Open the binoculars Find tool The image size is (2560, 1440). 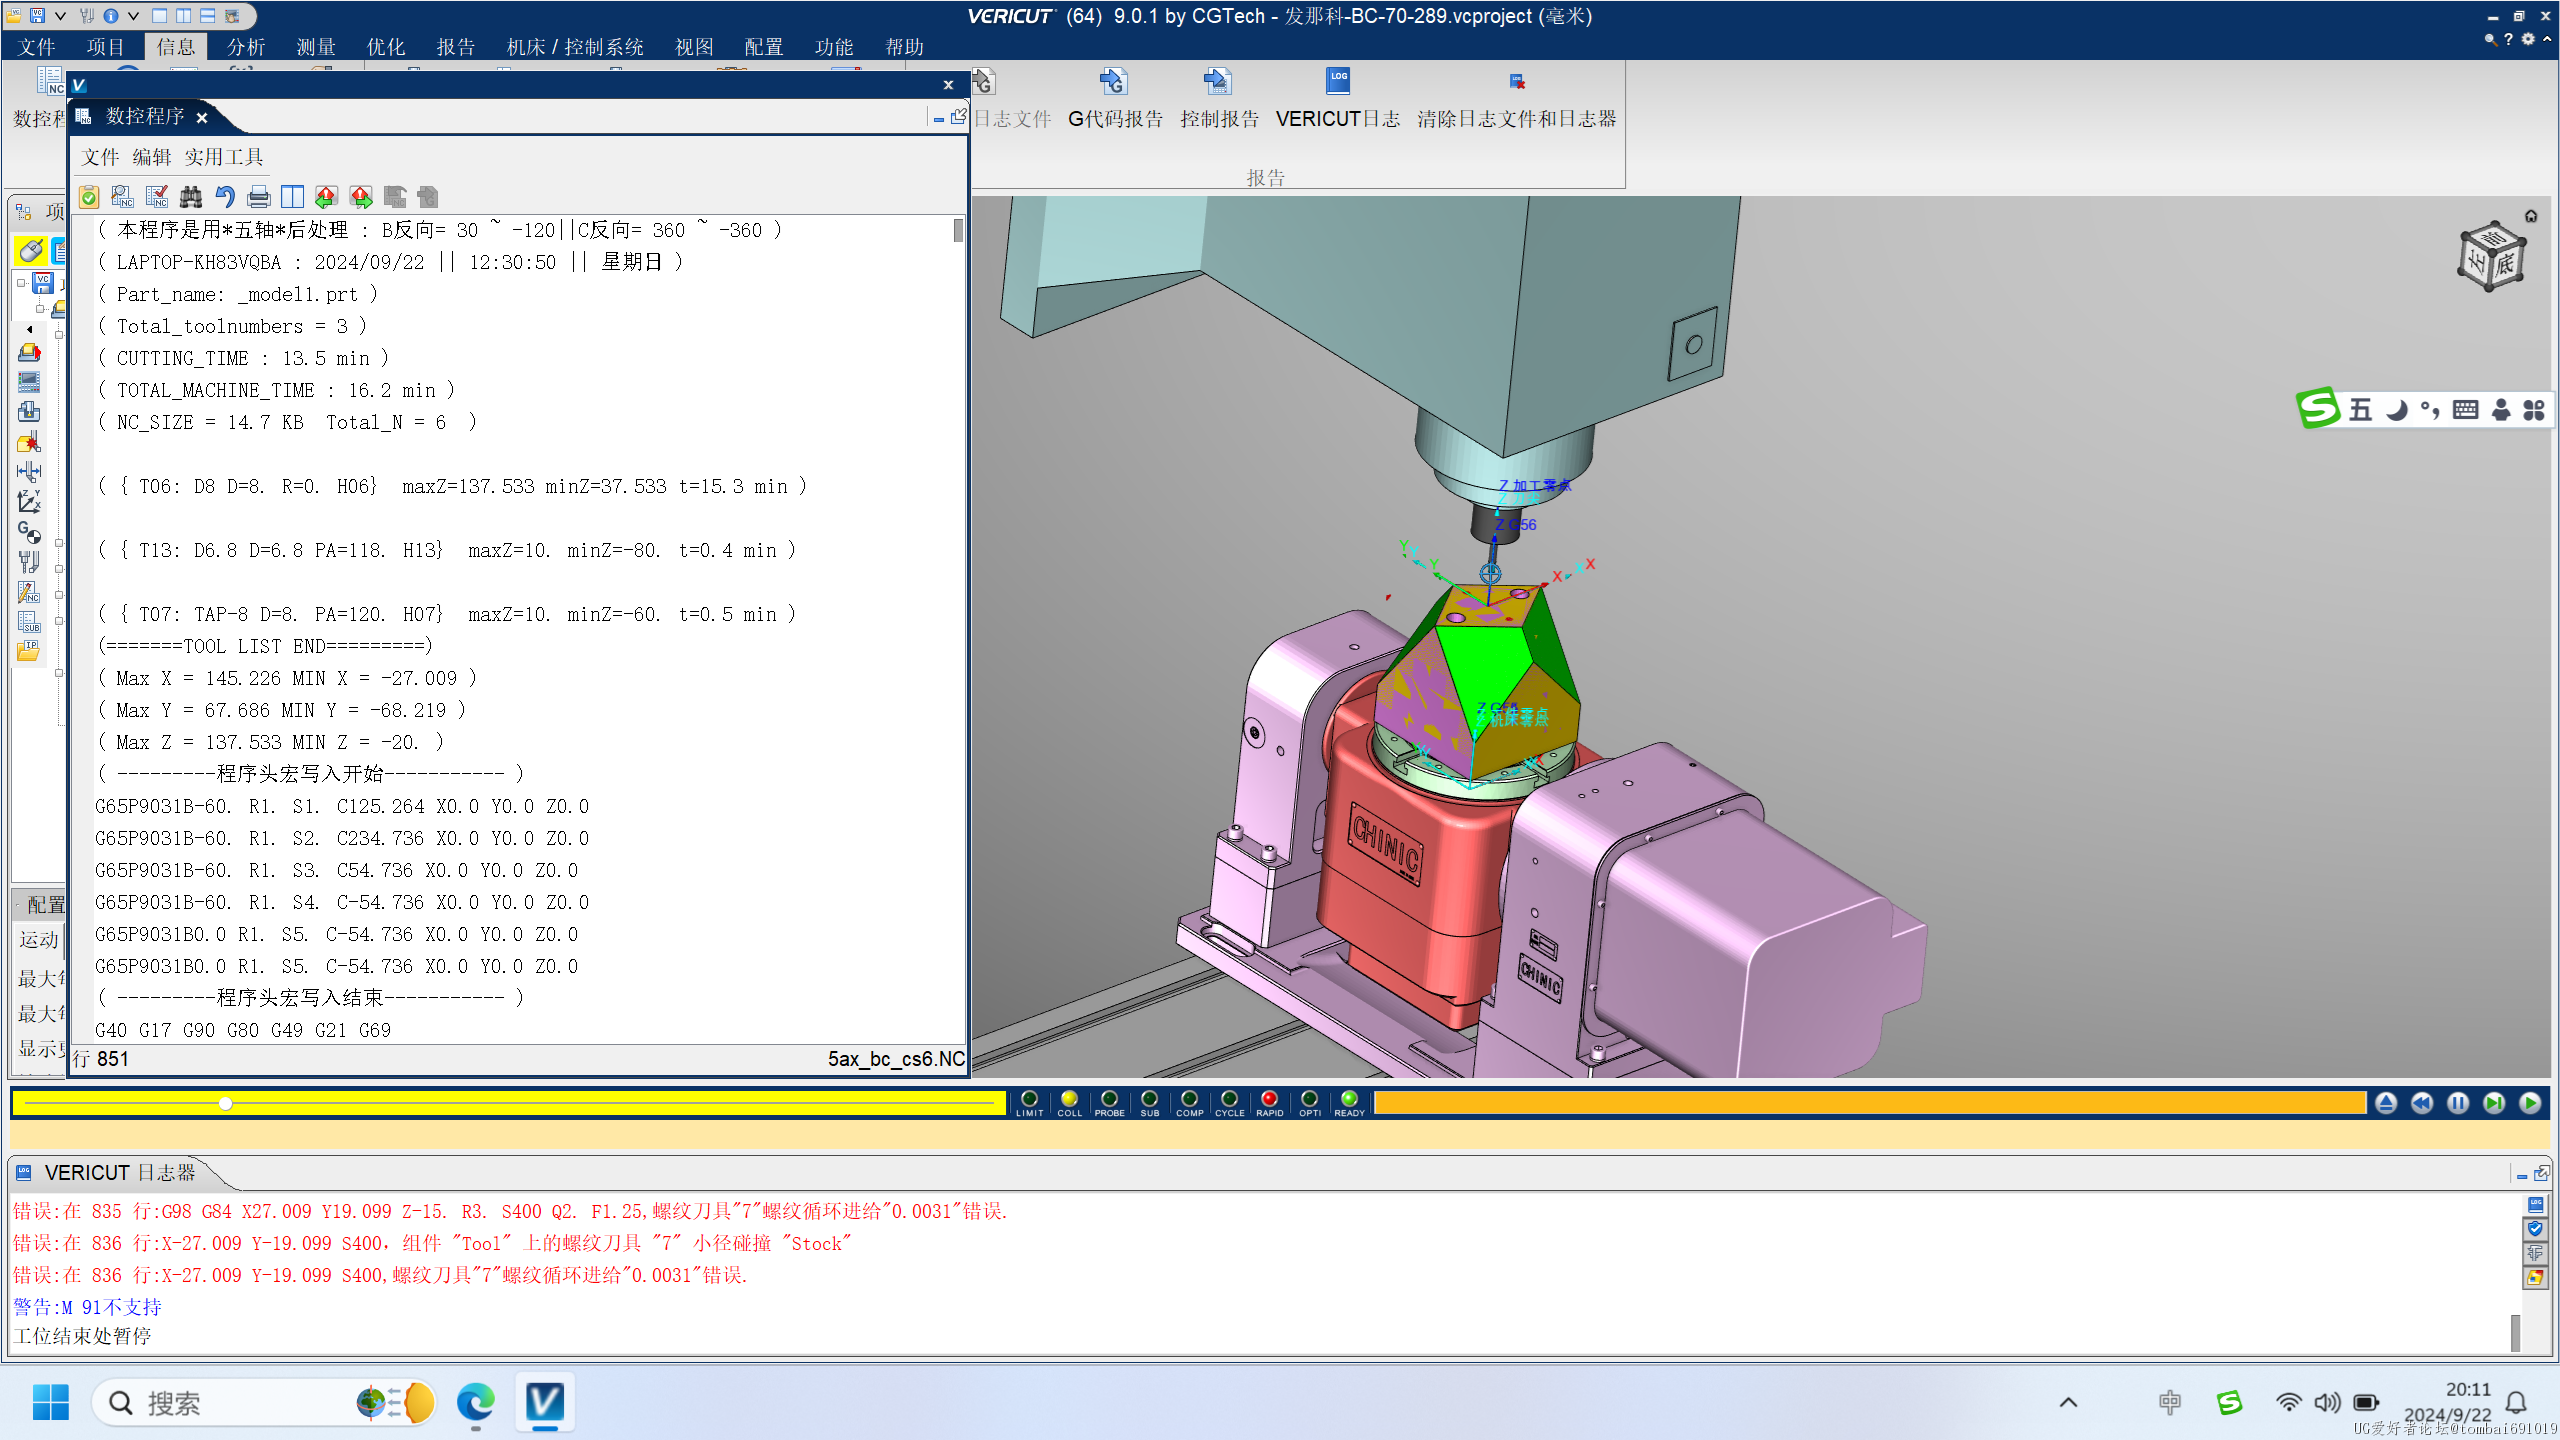191,197
